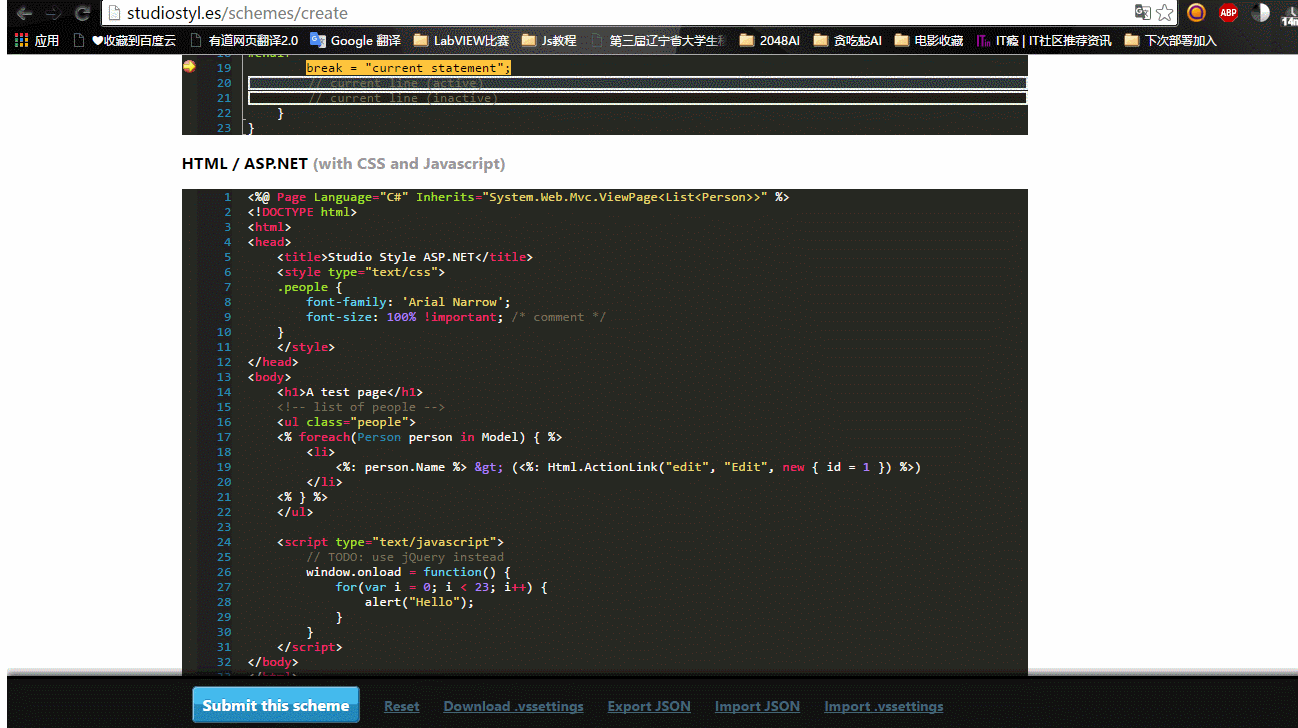Reload the page with refresh icon

pos(83,13)
